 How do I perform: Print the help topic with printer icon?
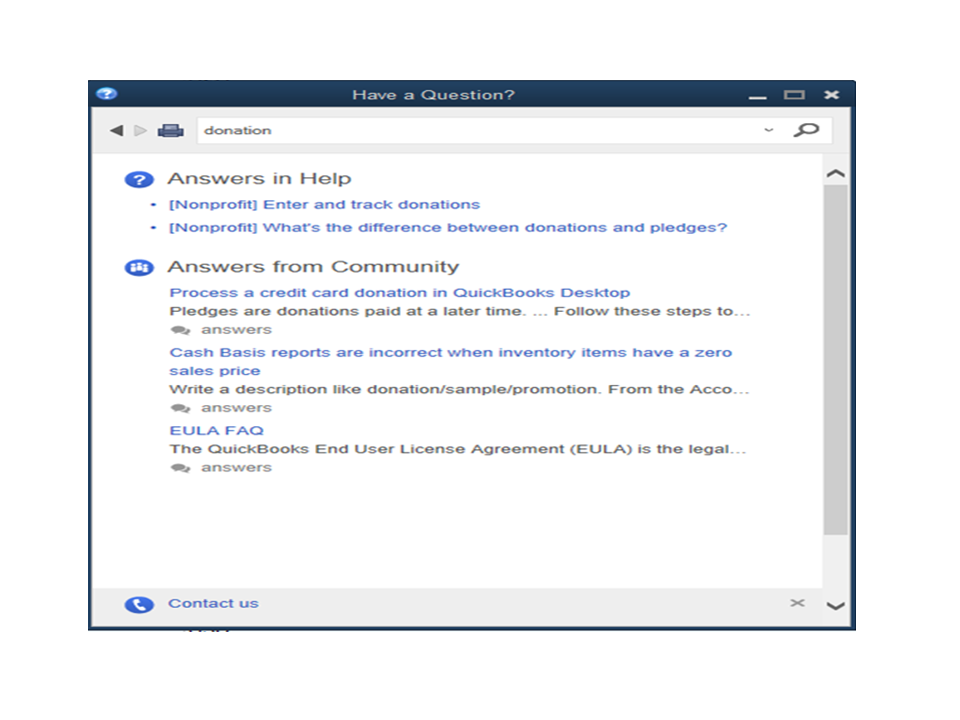click(171, 130)
